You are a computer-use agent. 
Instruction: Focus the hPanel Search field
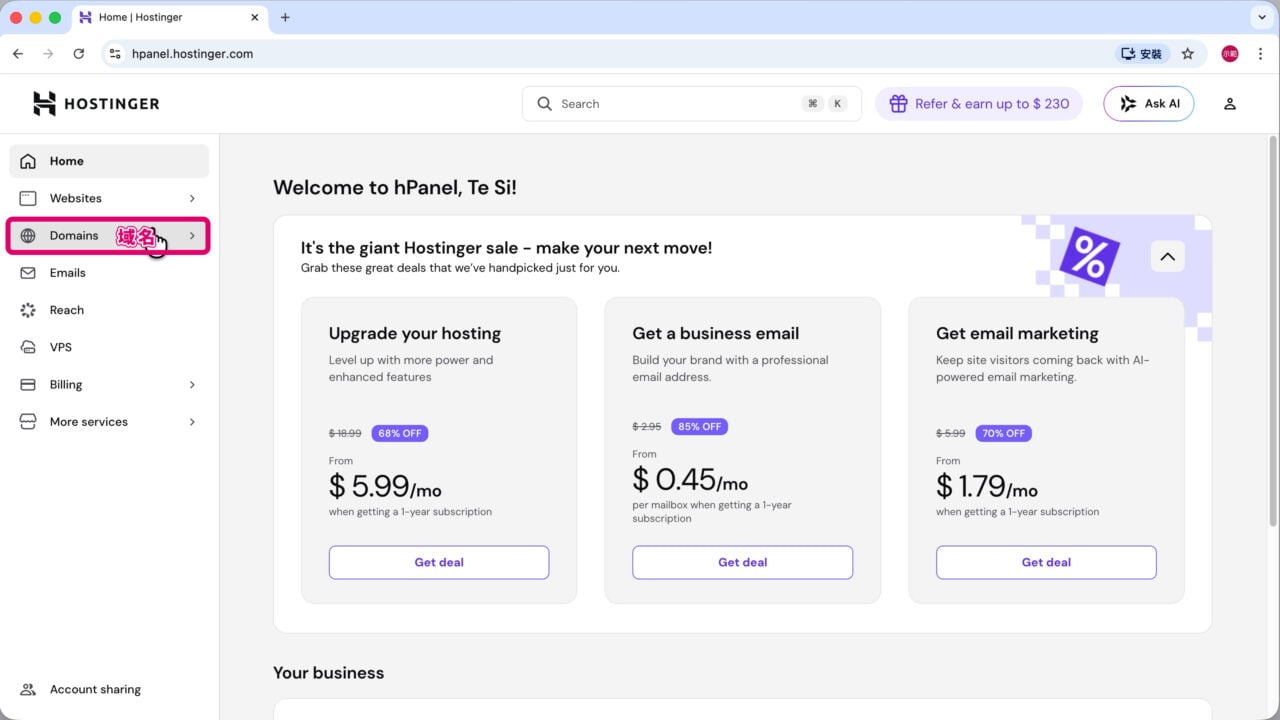(692, 104)
